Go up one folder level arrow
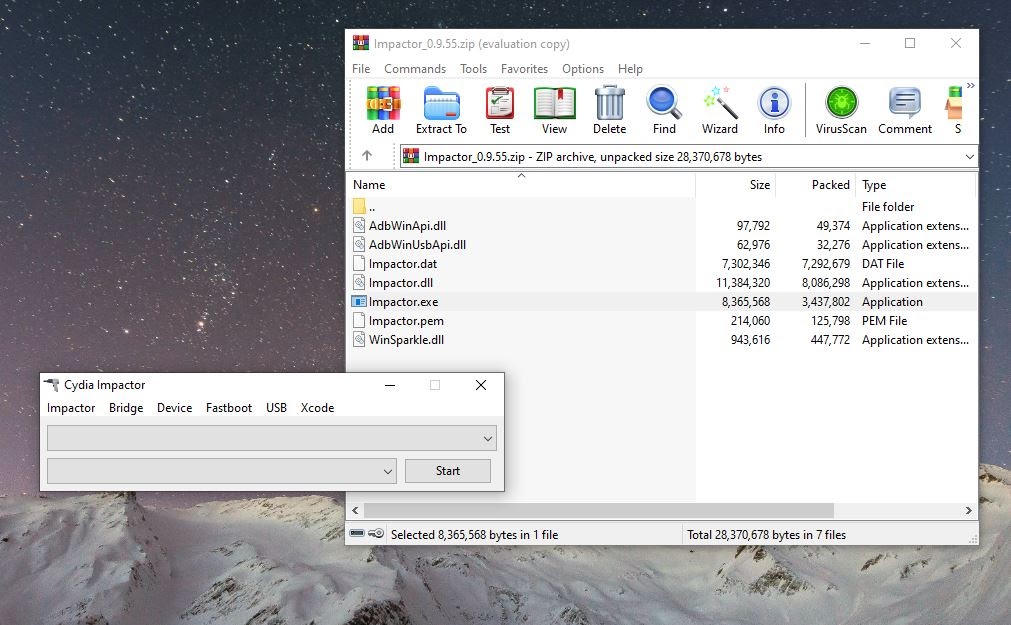Screen dimensions: 1011x625 [x=367, y=155]
